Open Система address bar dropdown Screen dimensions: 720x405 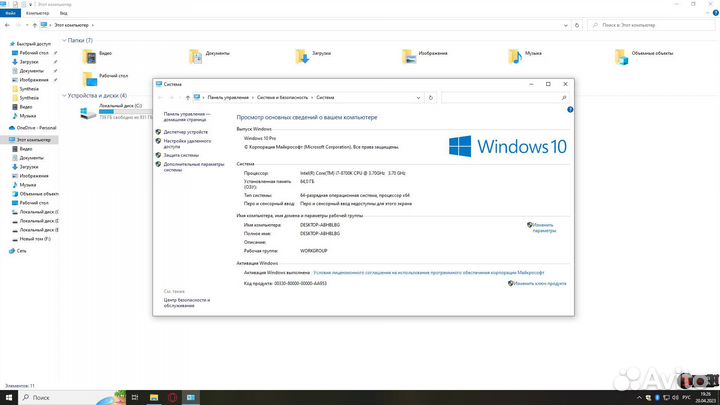tap(418, 97)
